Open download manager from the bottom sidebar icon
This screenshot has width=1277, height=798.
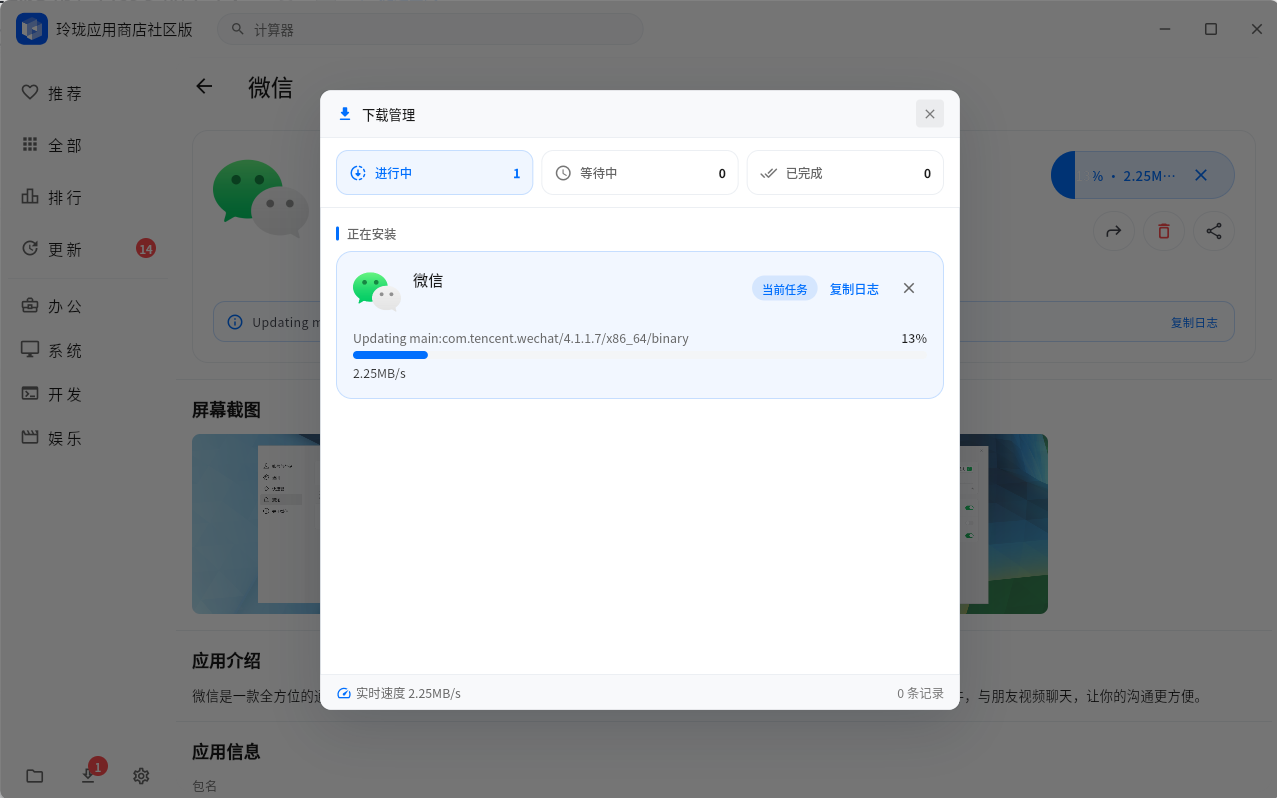tap(88, 775)
